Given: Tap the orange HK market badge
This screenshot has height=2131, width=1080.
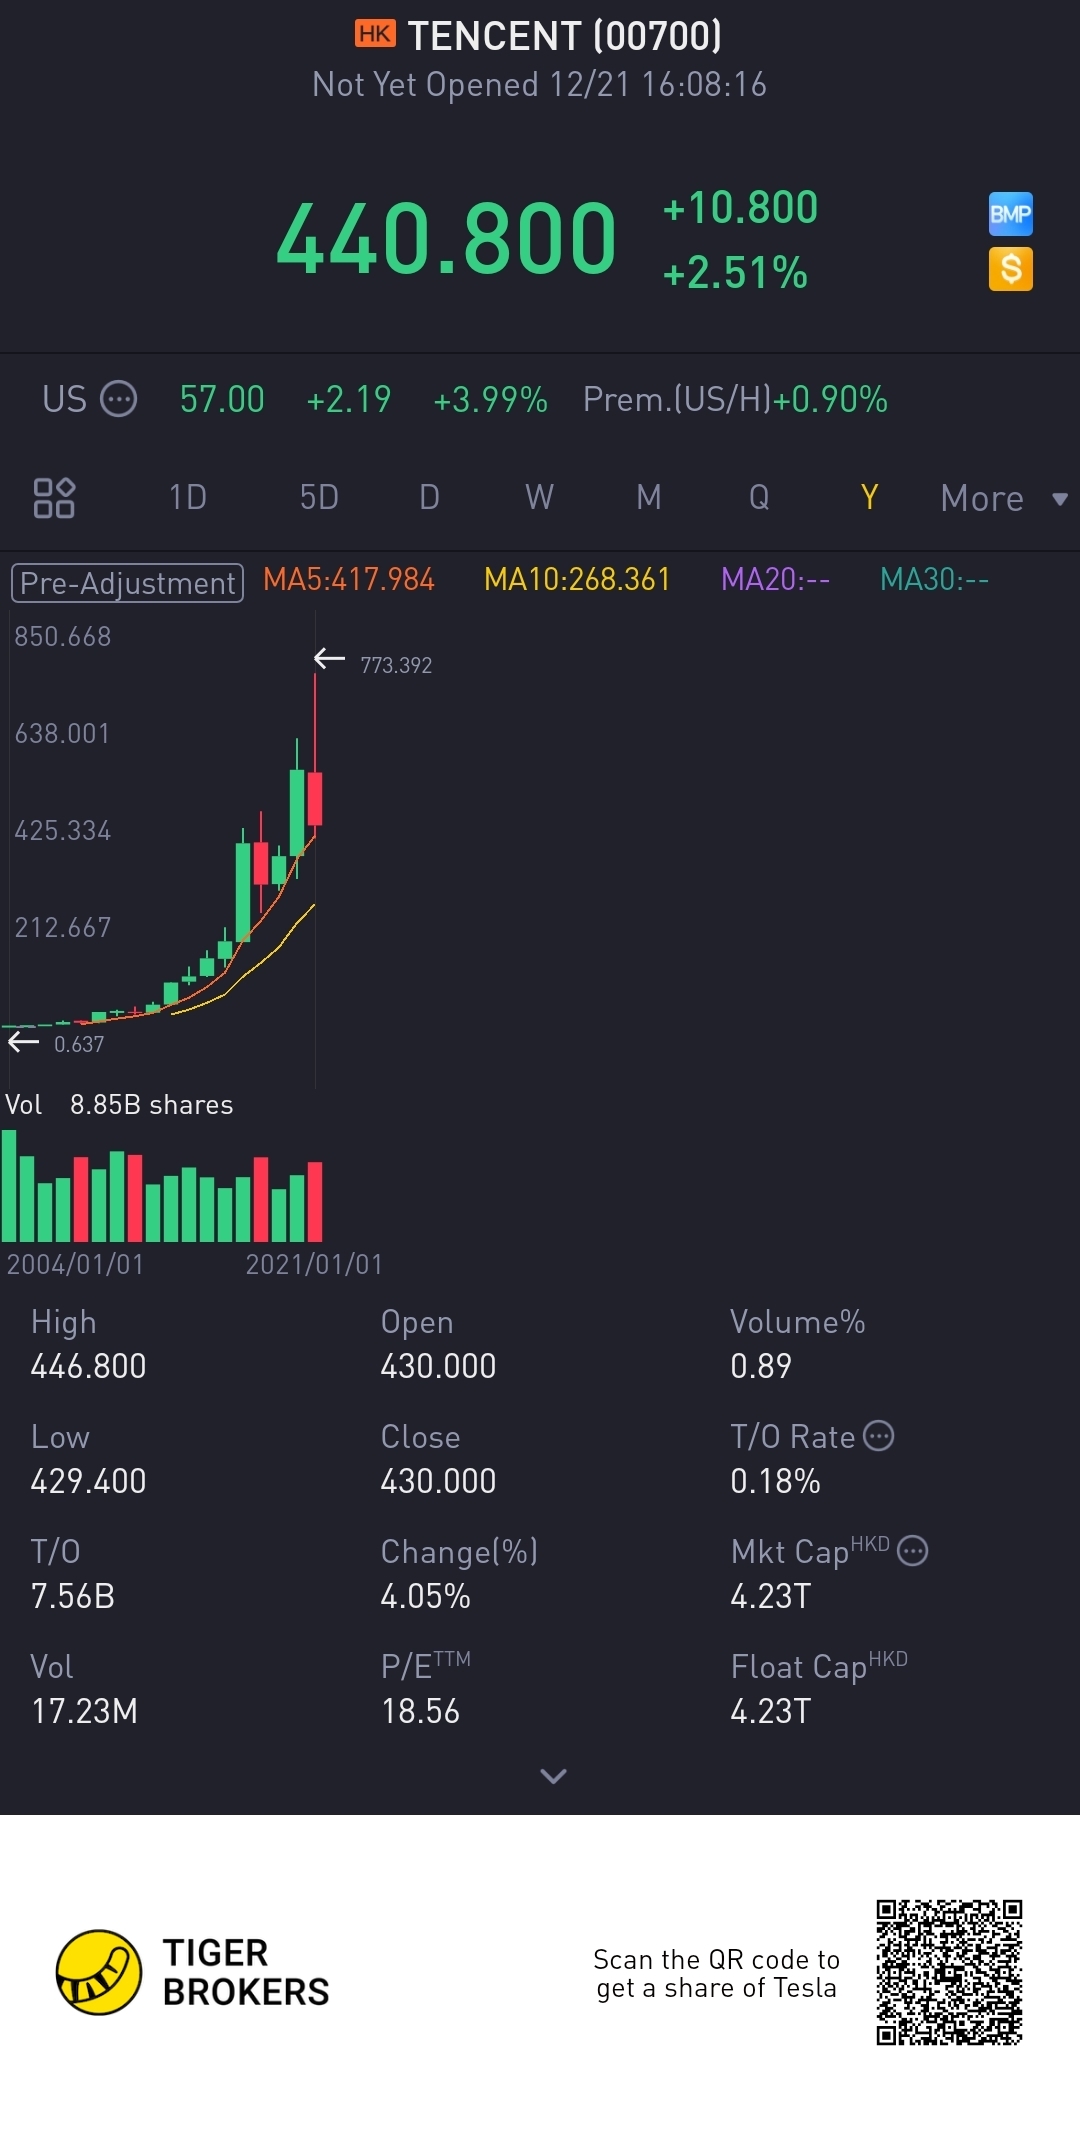Looking at the screenshot, I should click(375, 35).
